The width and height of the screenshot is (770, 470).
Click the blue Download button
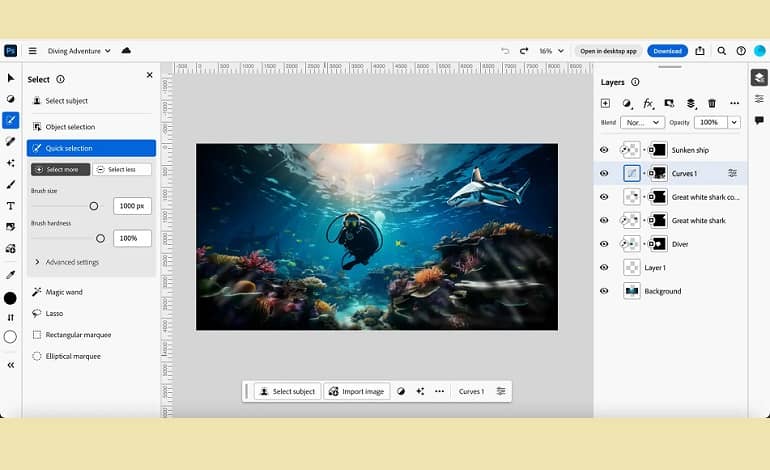(x=667, y=51)
